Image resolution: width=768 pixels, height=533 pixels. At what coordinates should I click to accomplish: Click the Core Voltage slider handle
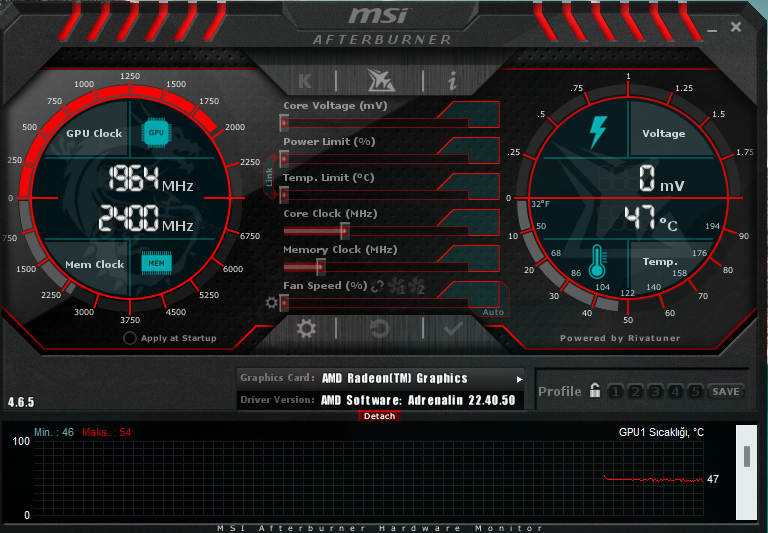(x=284, y=123)
